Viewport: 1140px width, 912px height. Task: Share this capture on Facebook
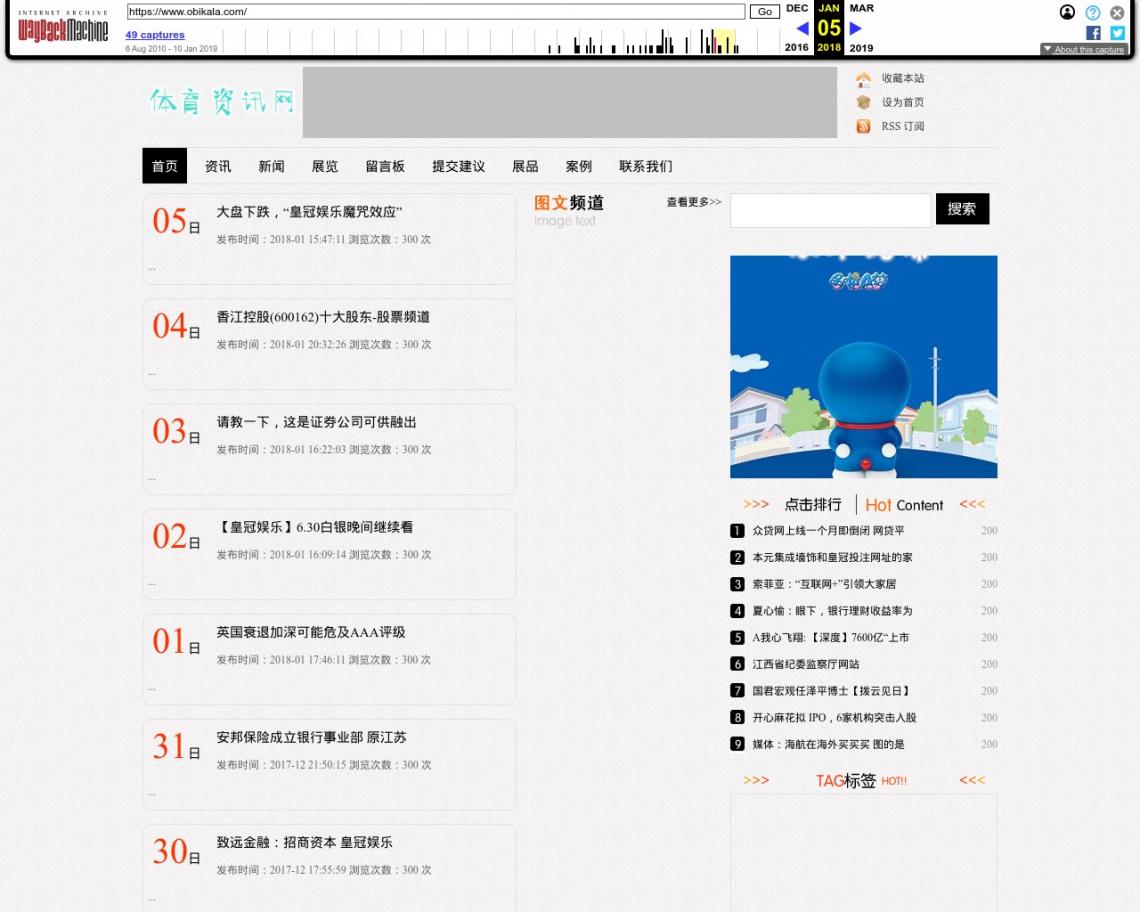point(1093,33)
